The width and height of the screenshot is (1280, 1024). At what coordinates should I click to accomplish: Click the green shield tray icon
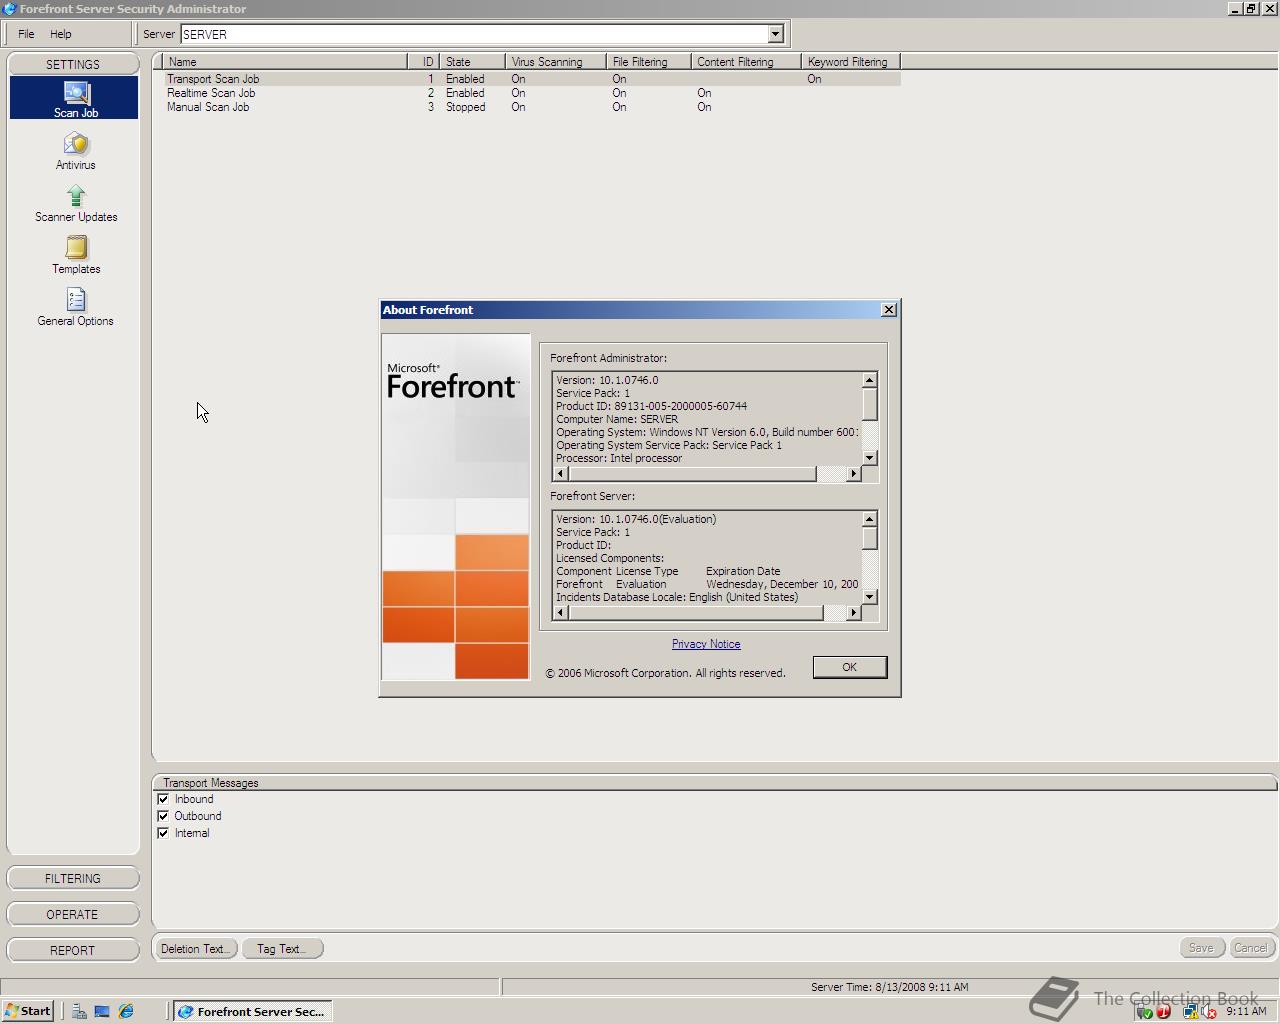click(1145, 1012)
